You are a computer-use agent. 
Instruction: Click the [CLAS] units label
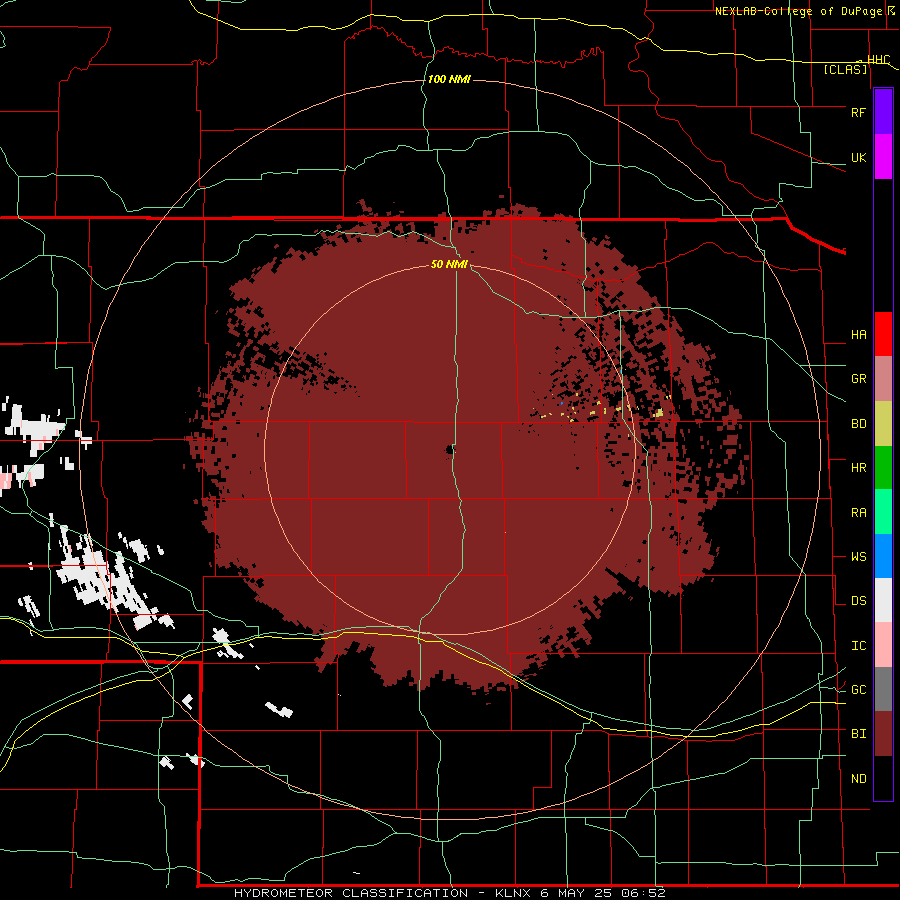[845, 69]
